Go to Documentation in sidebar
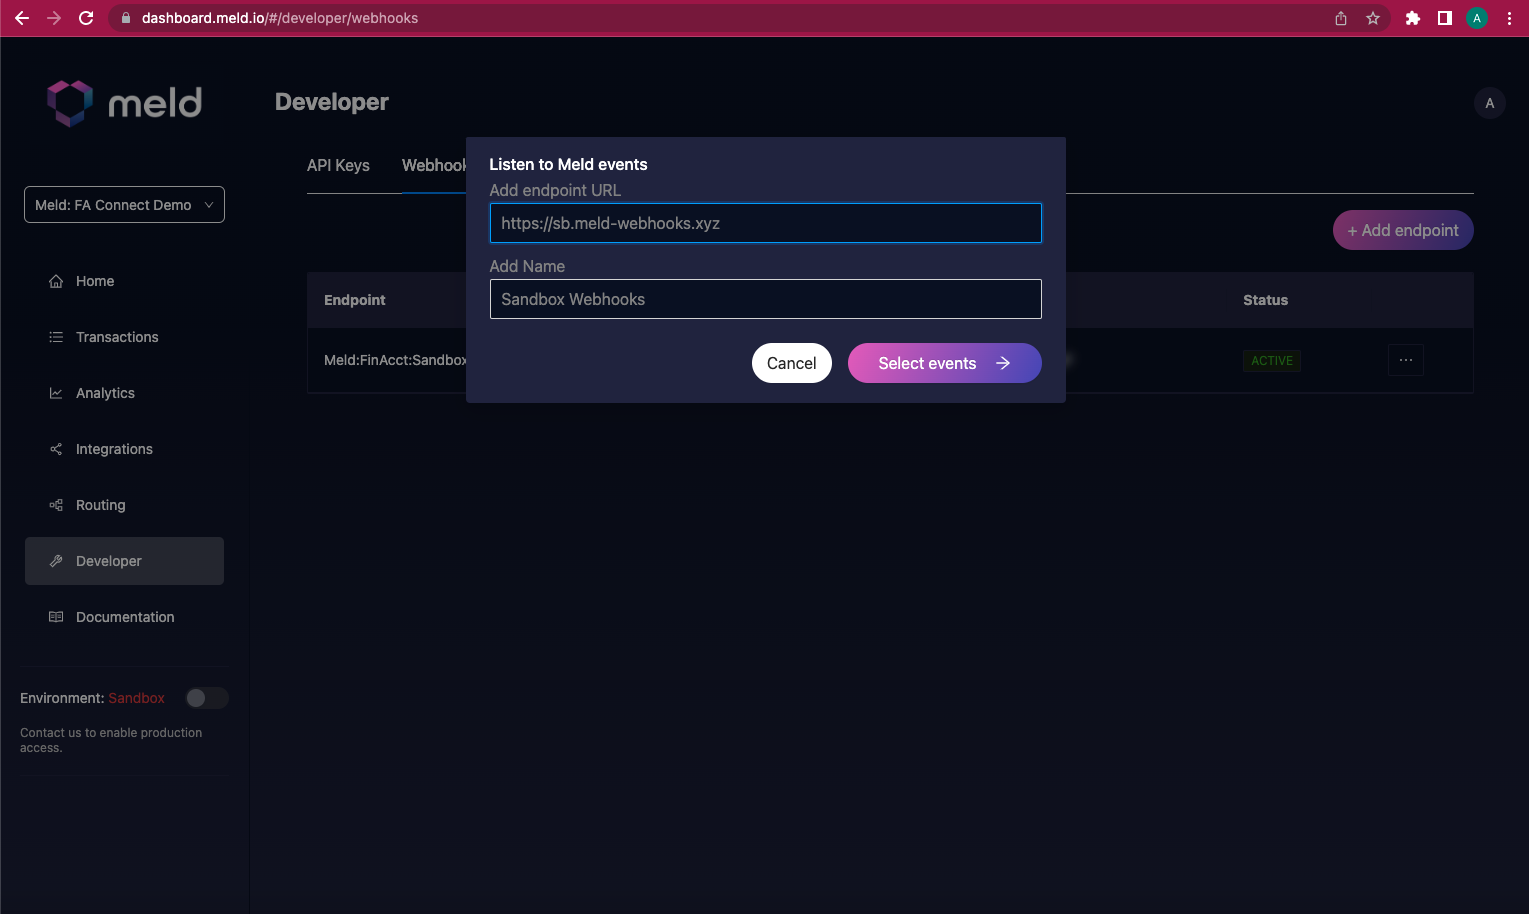Viewport: 1529px width, 914px height. [124, 617]
